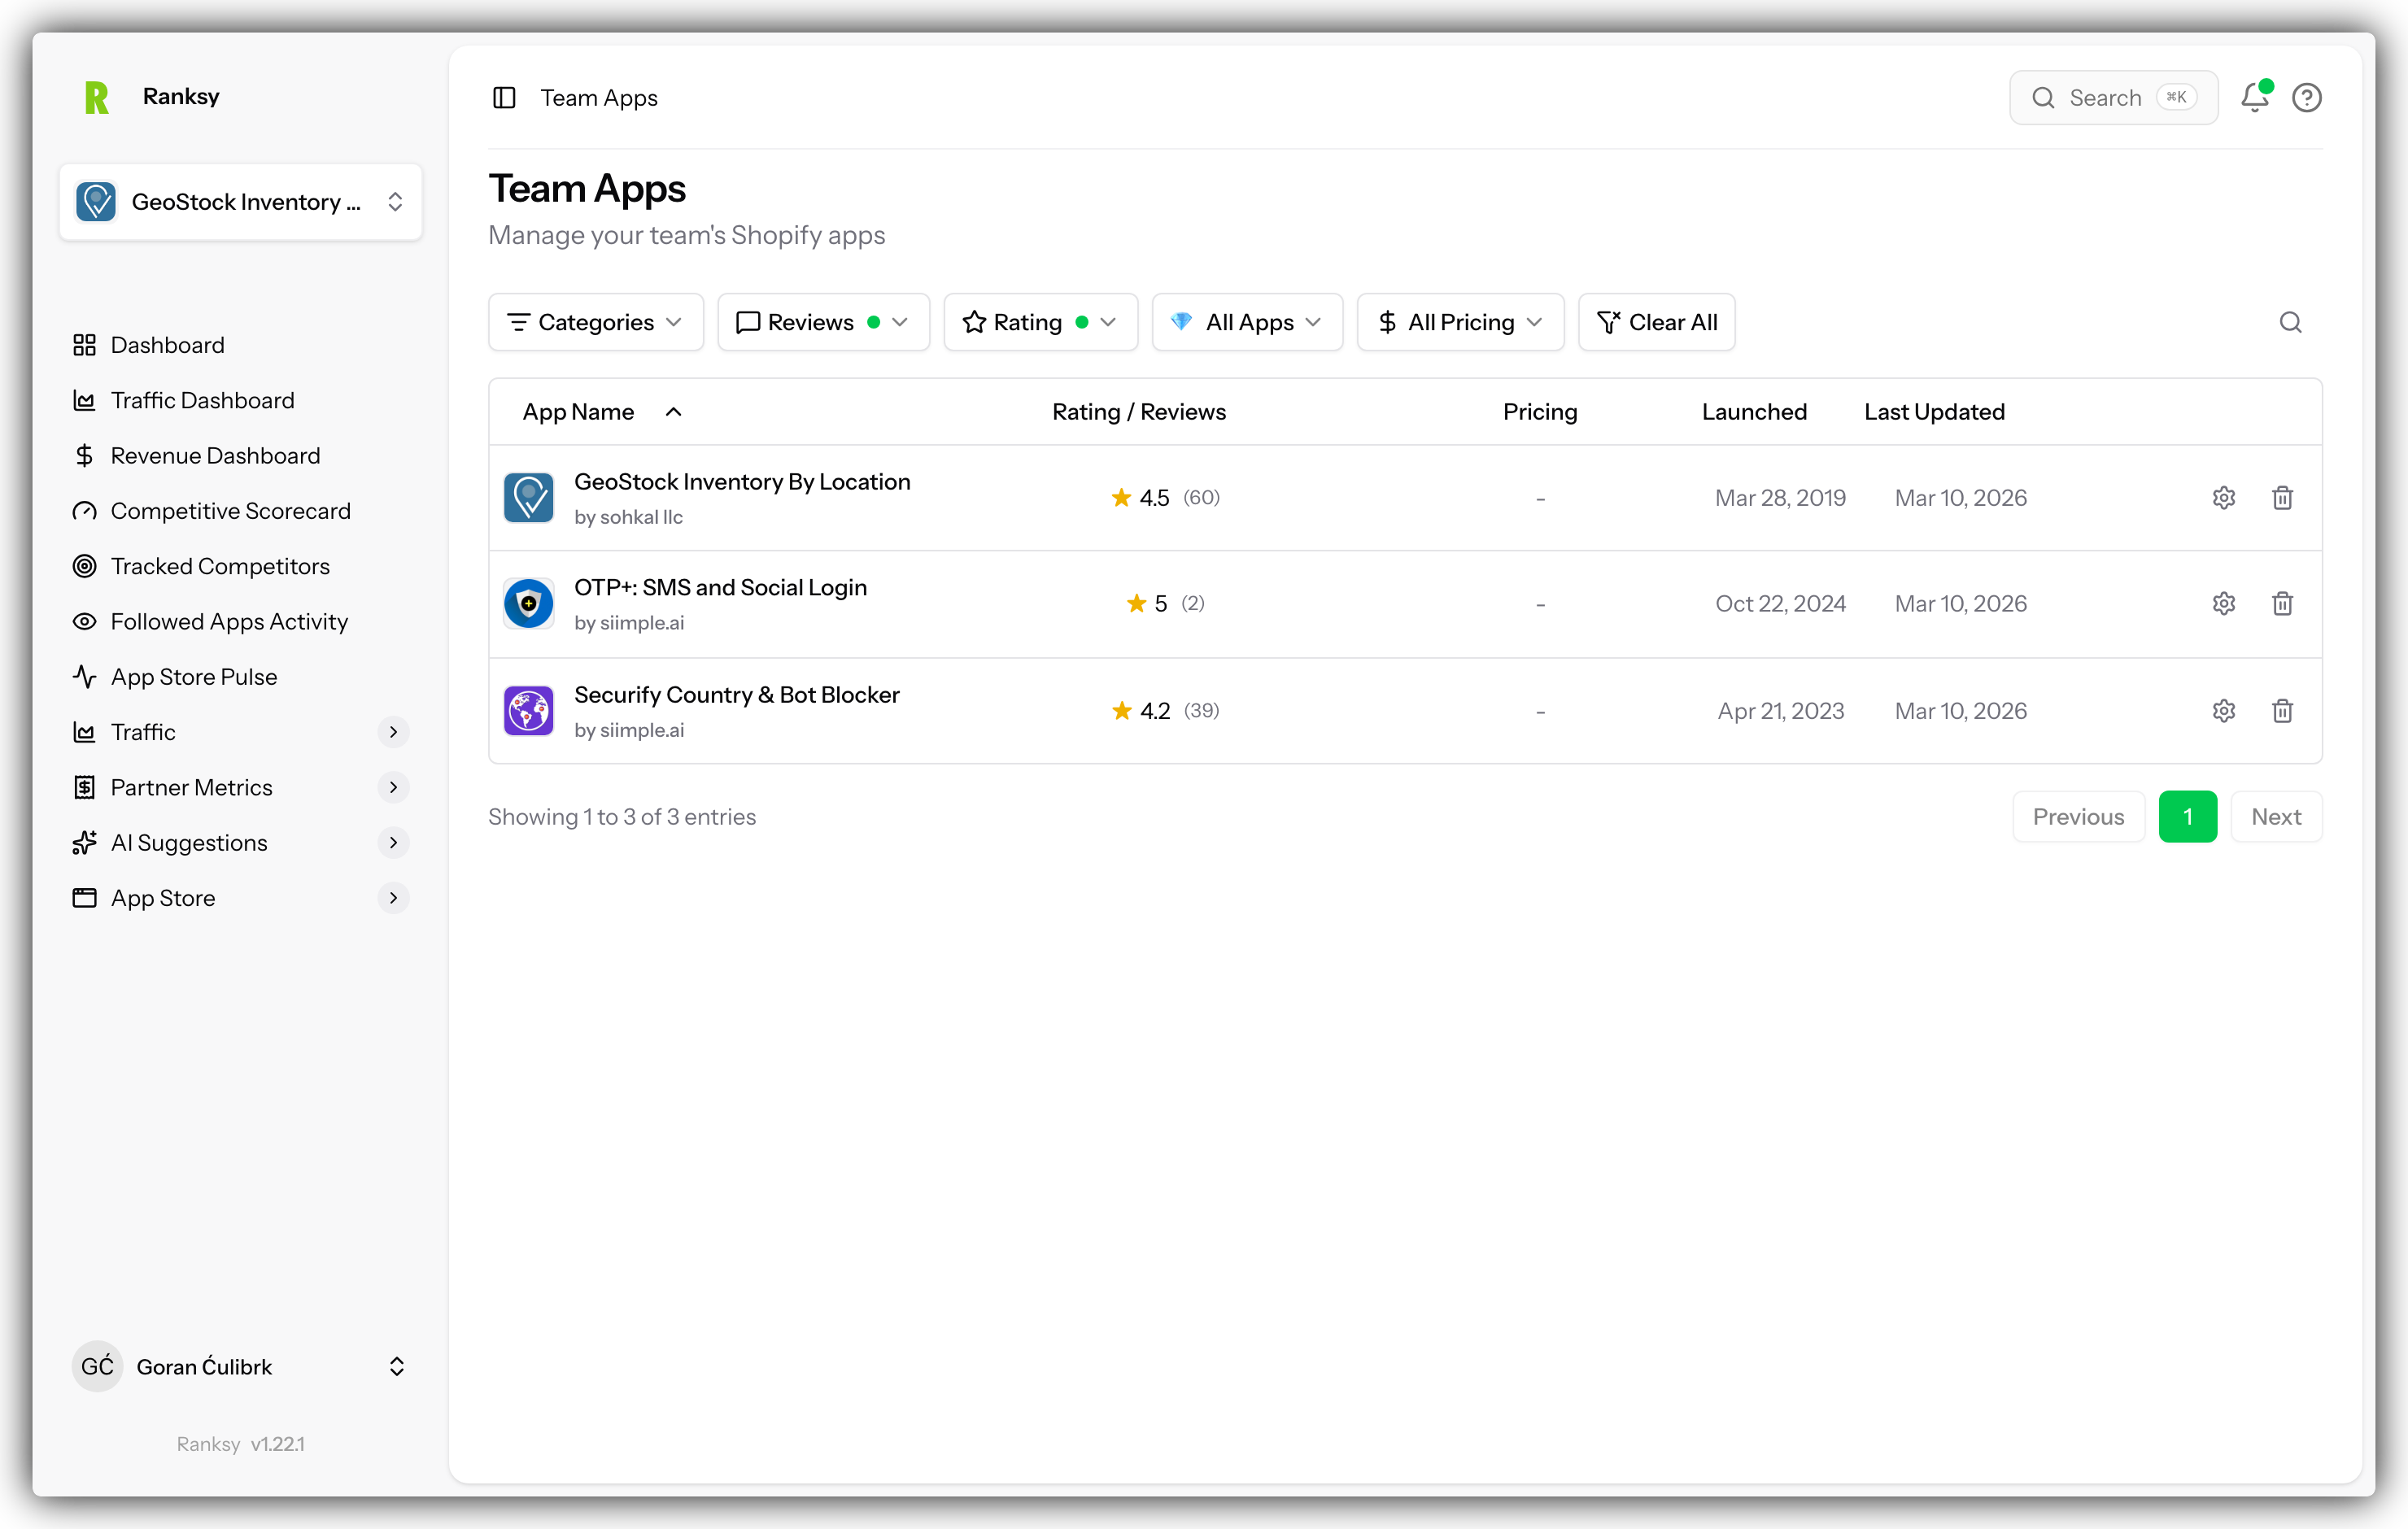Viewport: 2408px width, 1529px height.
Task: Open settings gear for GeoStock Inventory By Location
Action: click(x=2223, y=498)
